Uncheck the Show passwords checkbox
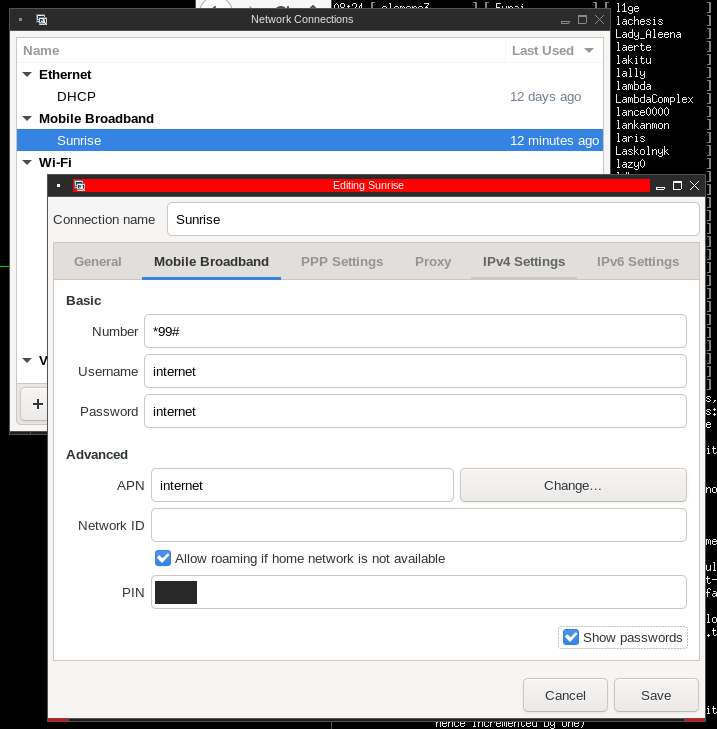This screenshot has width=717, height=729. 571,637
